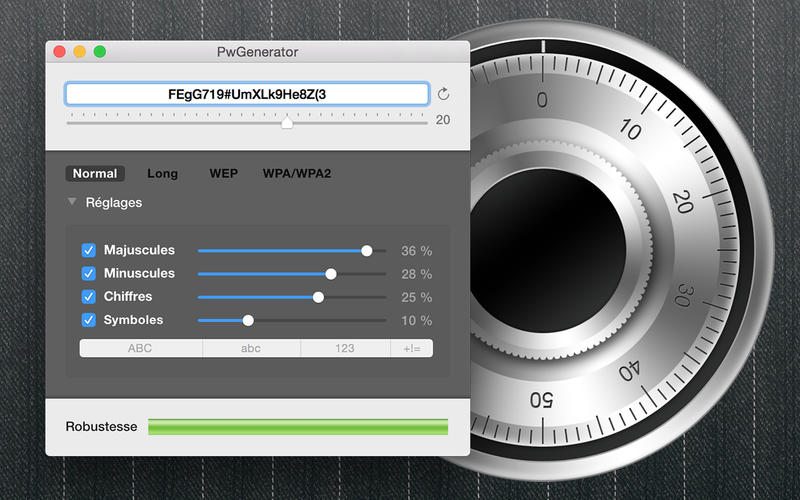Turn off the Symboles checkbox
This screenshot has width=800, height=500.
[x=88, y=320]
